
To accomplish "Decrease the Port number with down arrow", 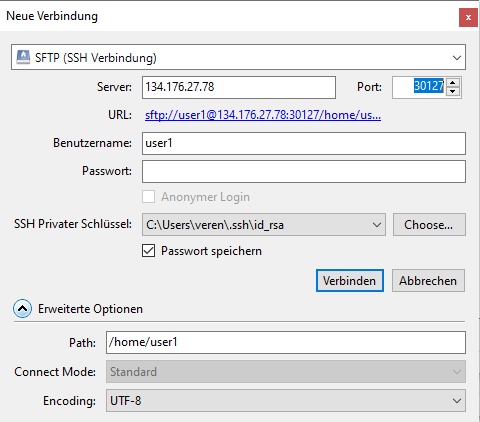I will [453, 92].
